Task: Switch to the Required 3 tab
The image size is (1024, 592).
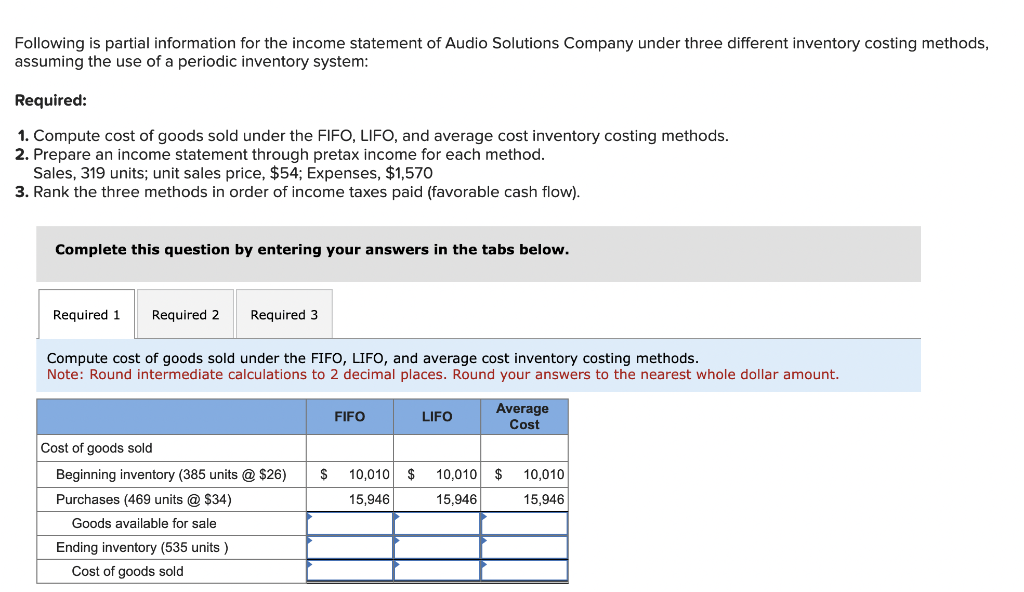Action: 284,314
